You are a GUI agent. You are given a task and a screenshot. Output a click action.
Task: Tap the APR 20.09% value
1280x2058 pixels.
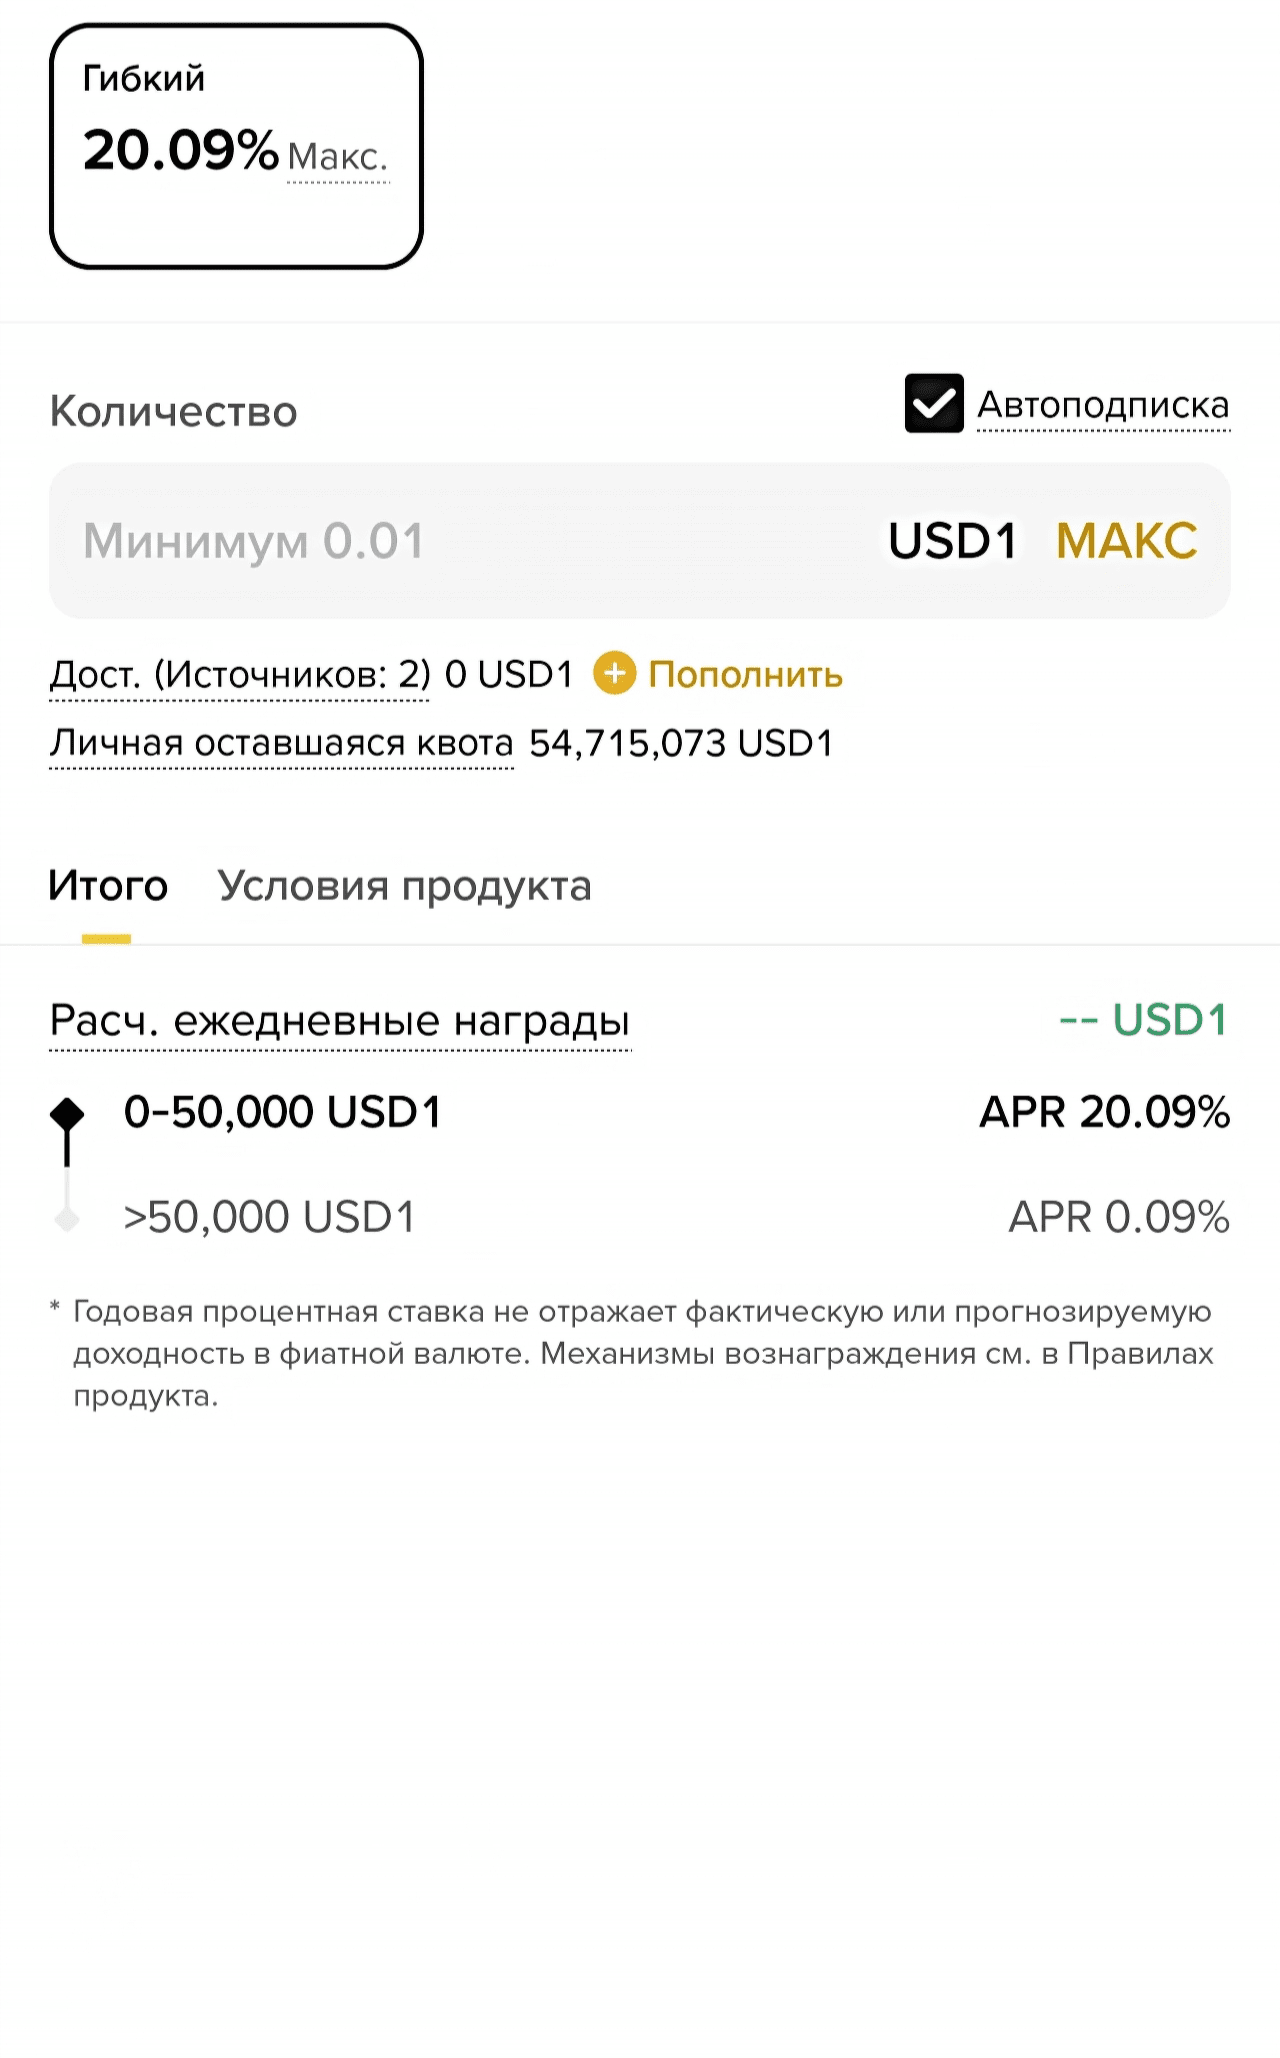tap(1105, 1112)
